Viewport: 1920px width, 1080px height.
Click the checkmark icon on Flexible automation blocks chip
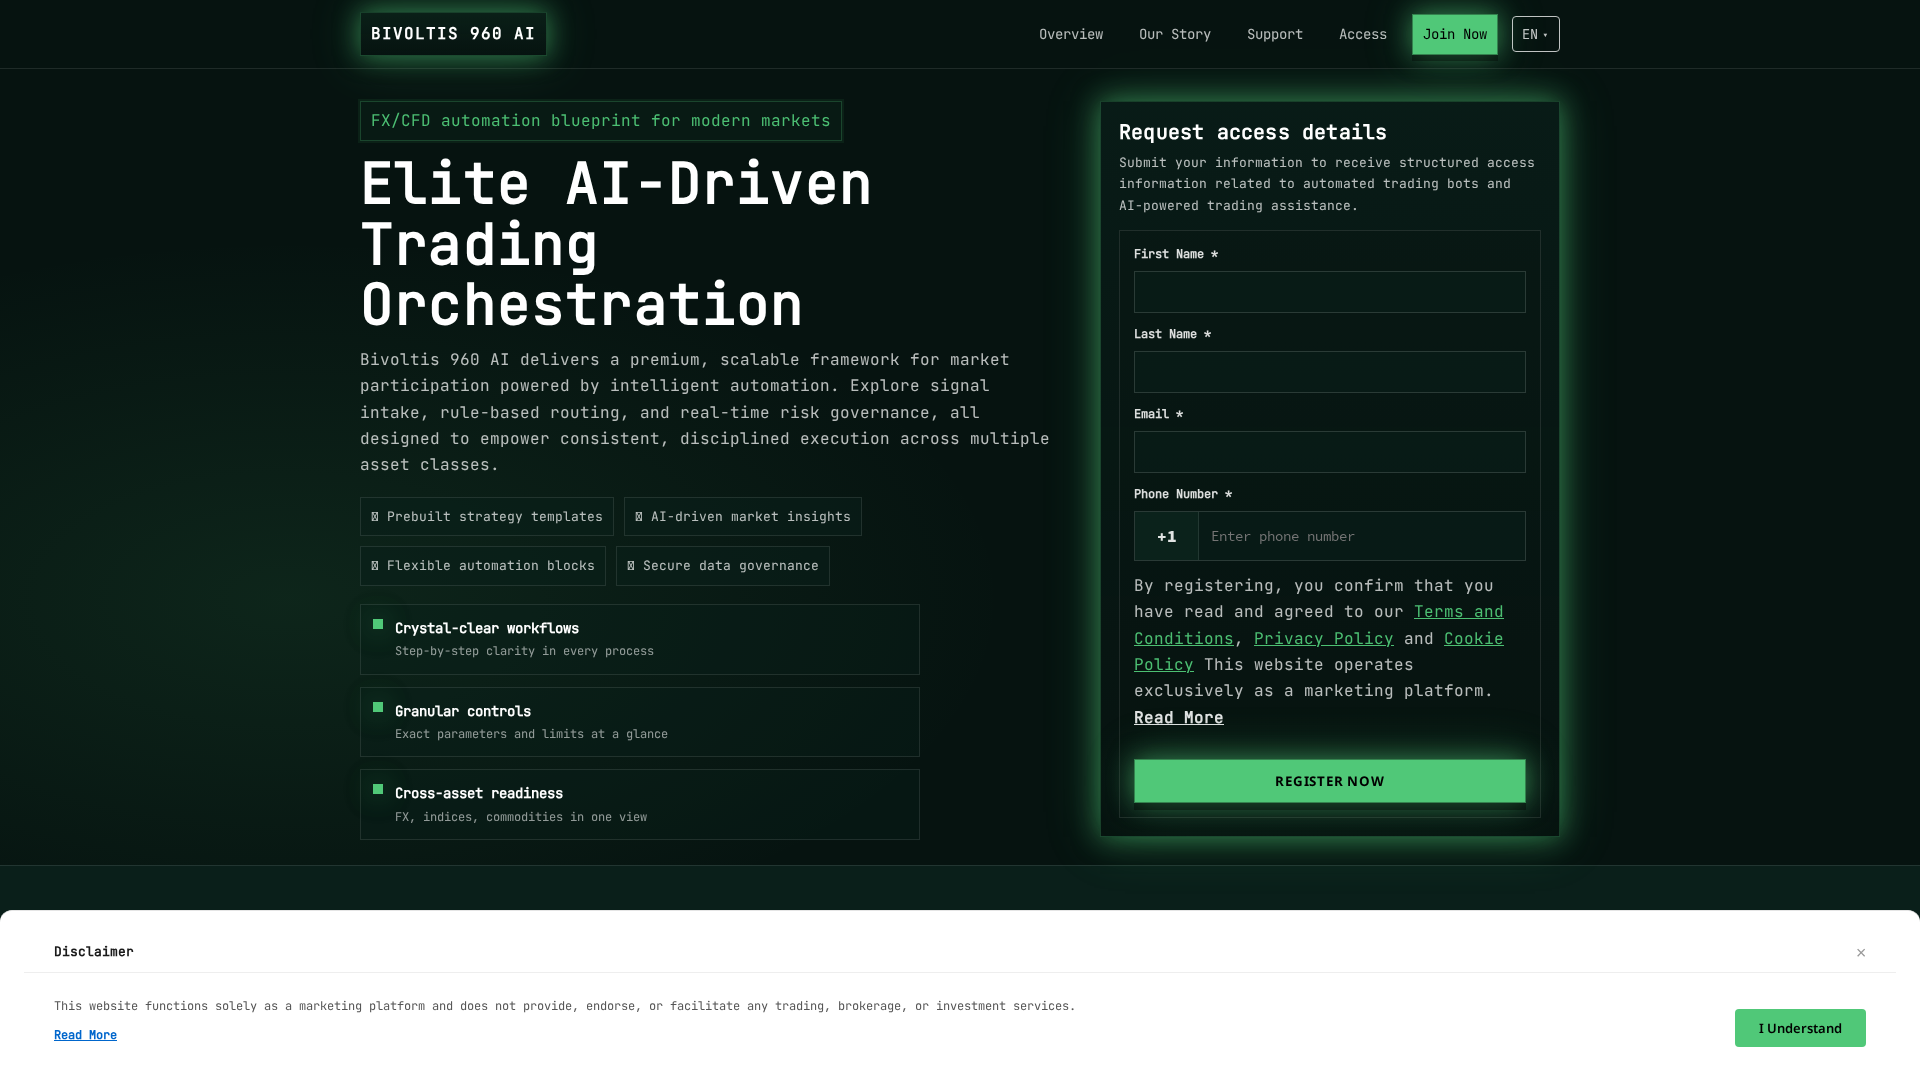click(x=374, y=565)
